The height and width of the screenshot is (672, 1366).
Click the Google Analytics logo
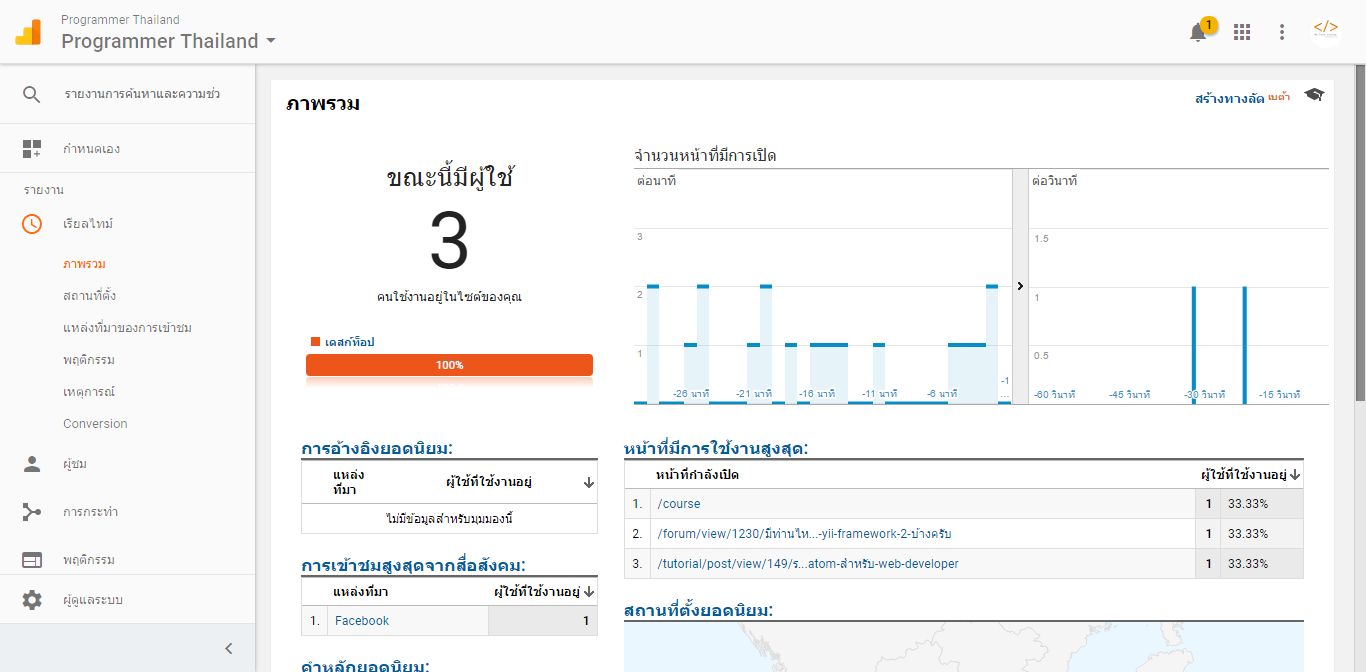[28, 32]
